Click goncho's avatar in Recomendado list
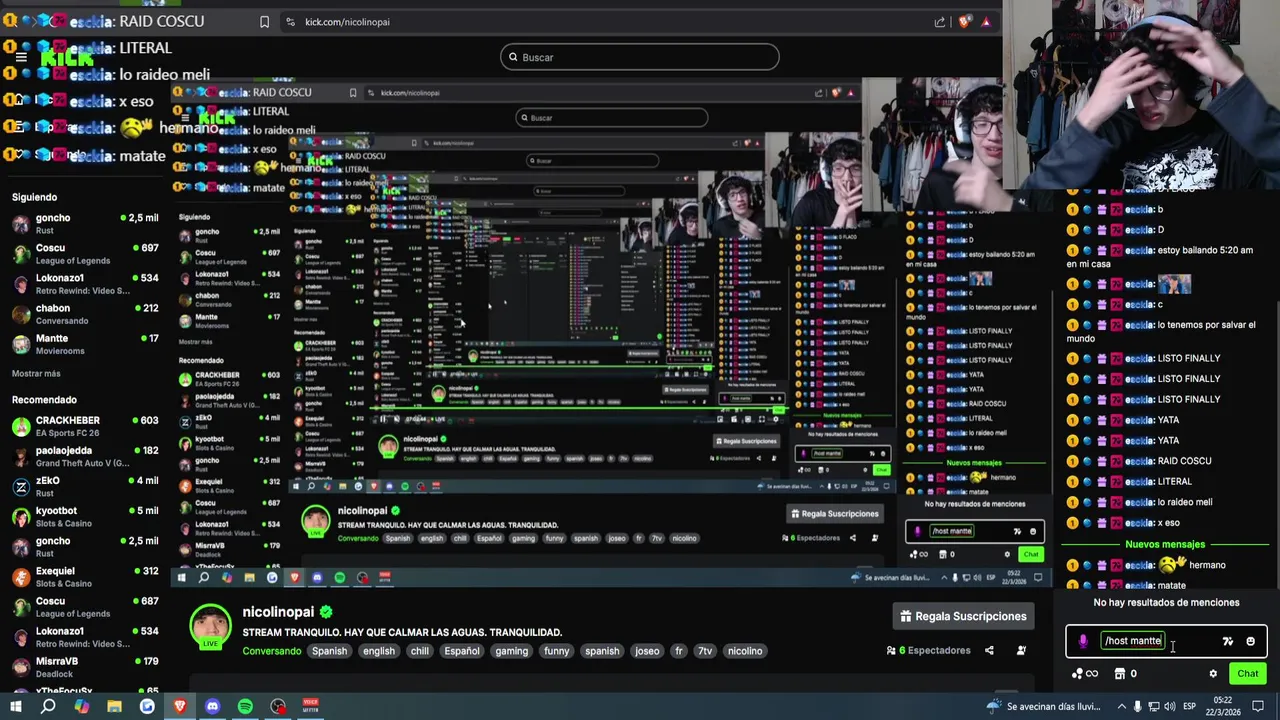1280x720 pixels. coord(21,547)
